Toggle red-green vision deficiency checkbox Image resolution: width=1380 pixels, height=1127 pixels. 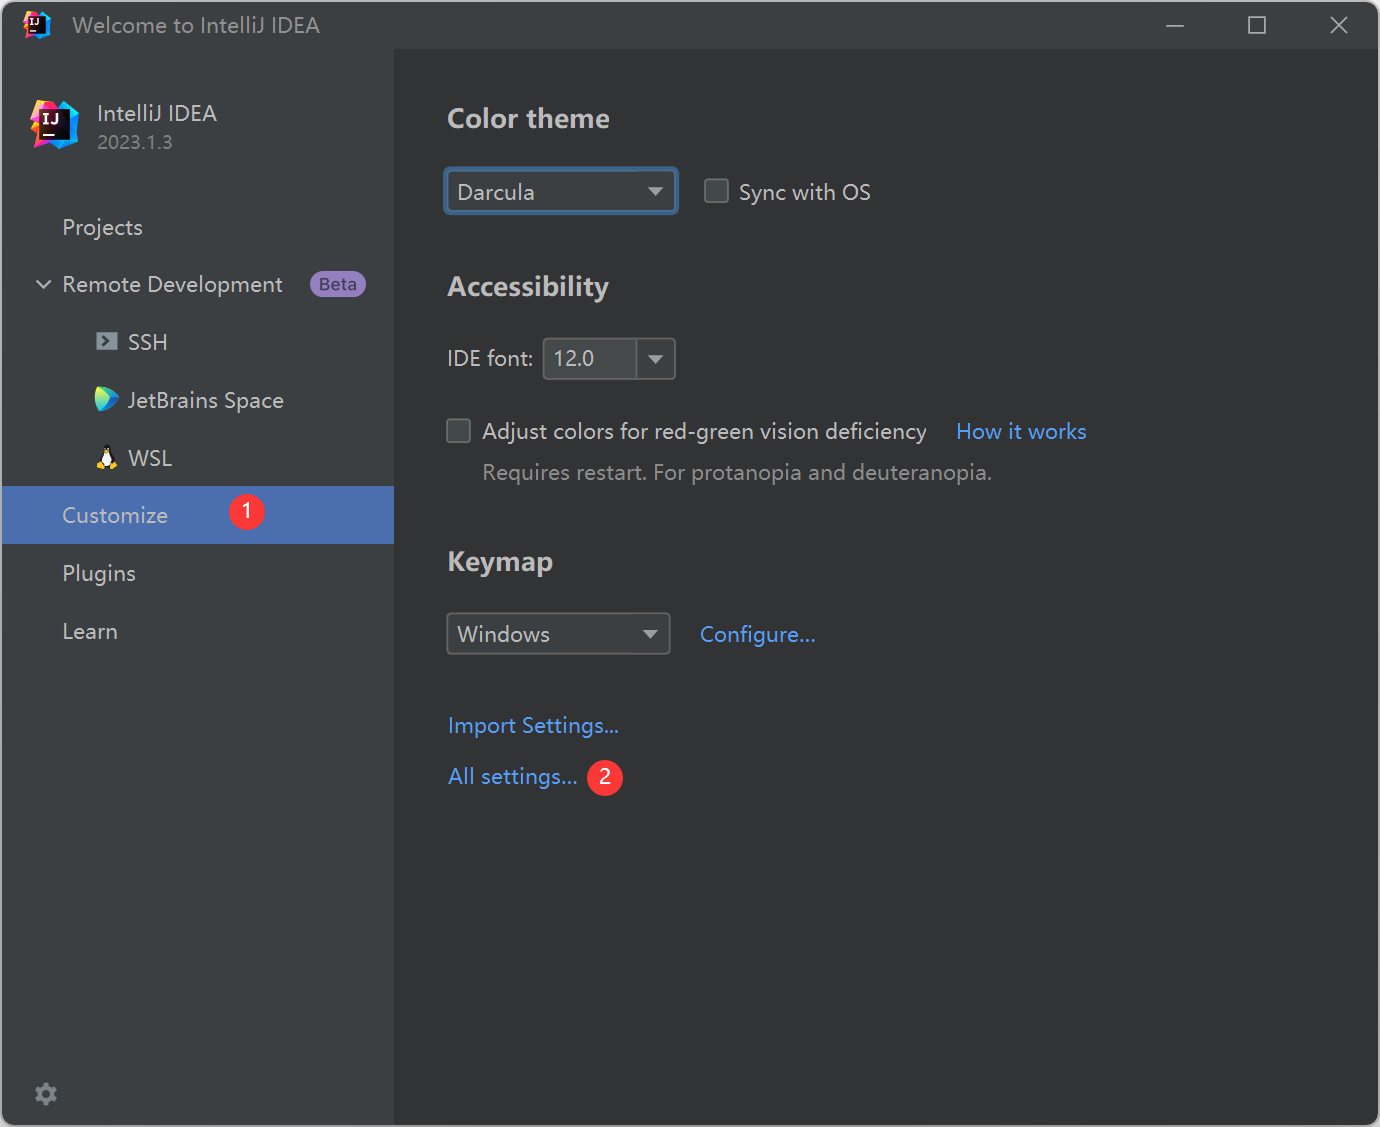coord(458,431)
